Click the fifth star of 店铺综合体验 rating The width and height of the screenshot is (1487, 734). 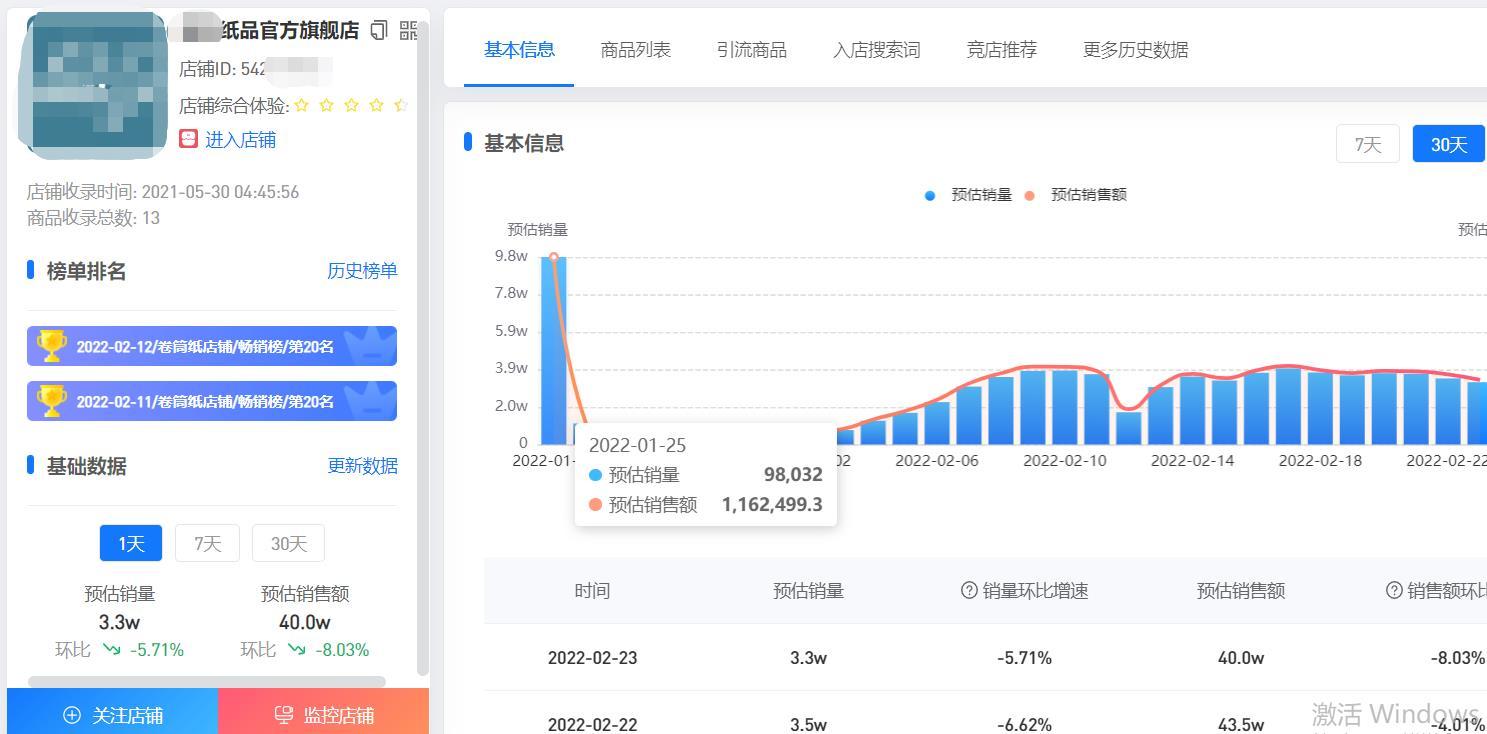point(401,104)
